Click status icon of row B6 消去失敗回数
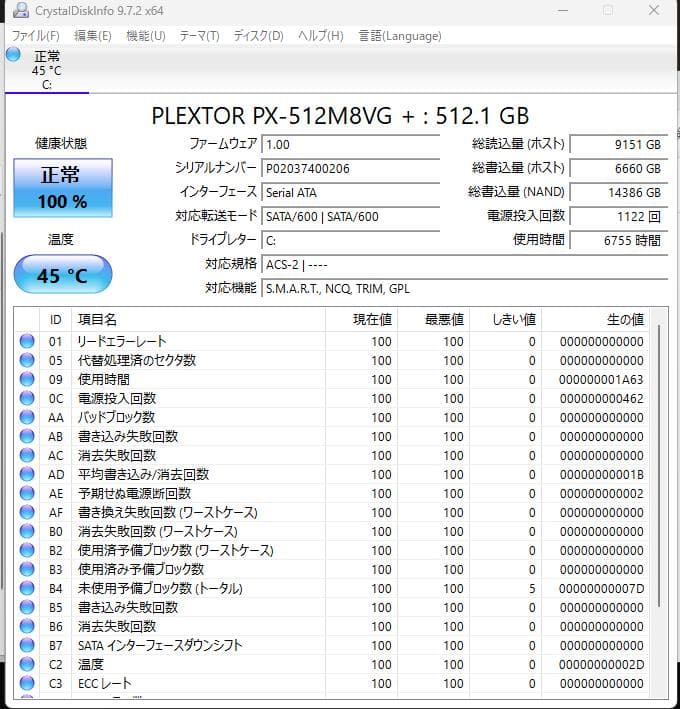Image resolution: width=680 pixels, height=709 pixels. click(x=27, y=626)
